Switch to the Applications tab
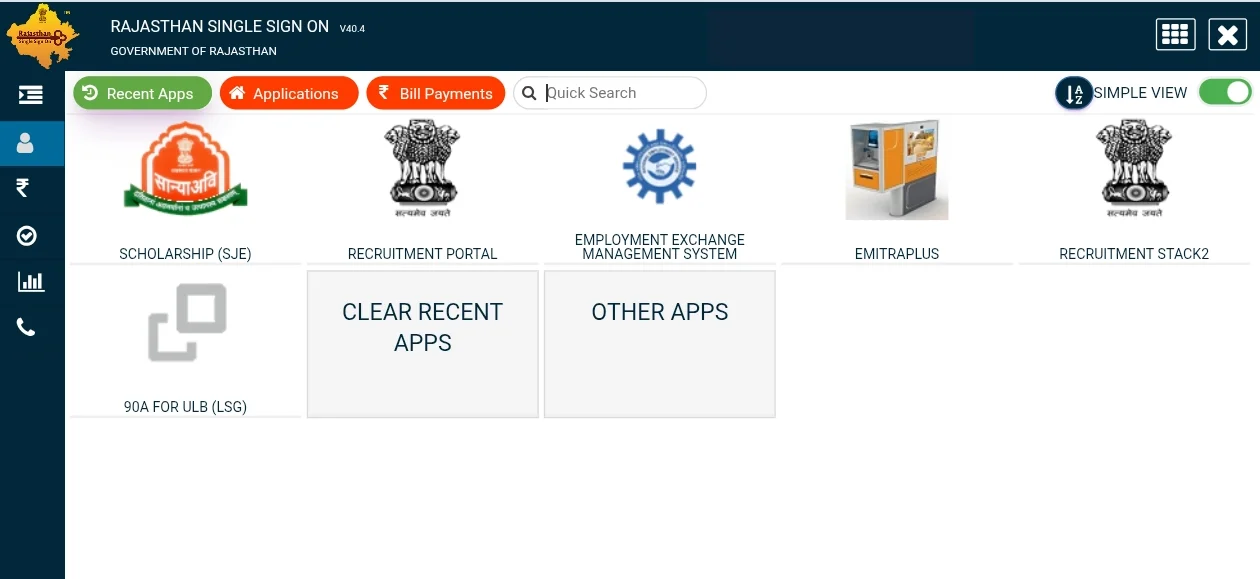Image resolution: width=1260 pixels, height=579 pixels. pos(288,94)
